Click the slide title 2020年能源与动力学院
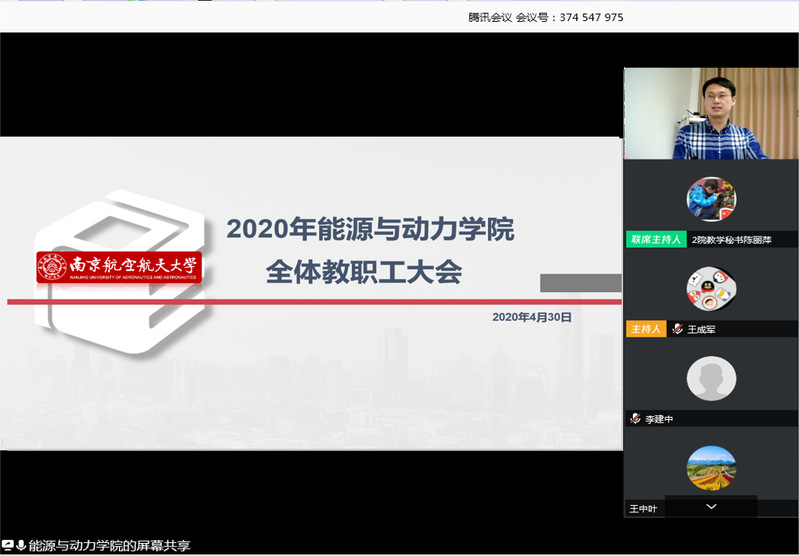Screen dimensions: 799x556 [369, 230]
